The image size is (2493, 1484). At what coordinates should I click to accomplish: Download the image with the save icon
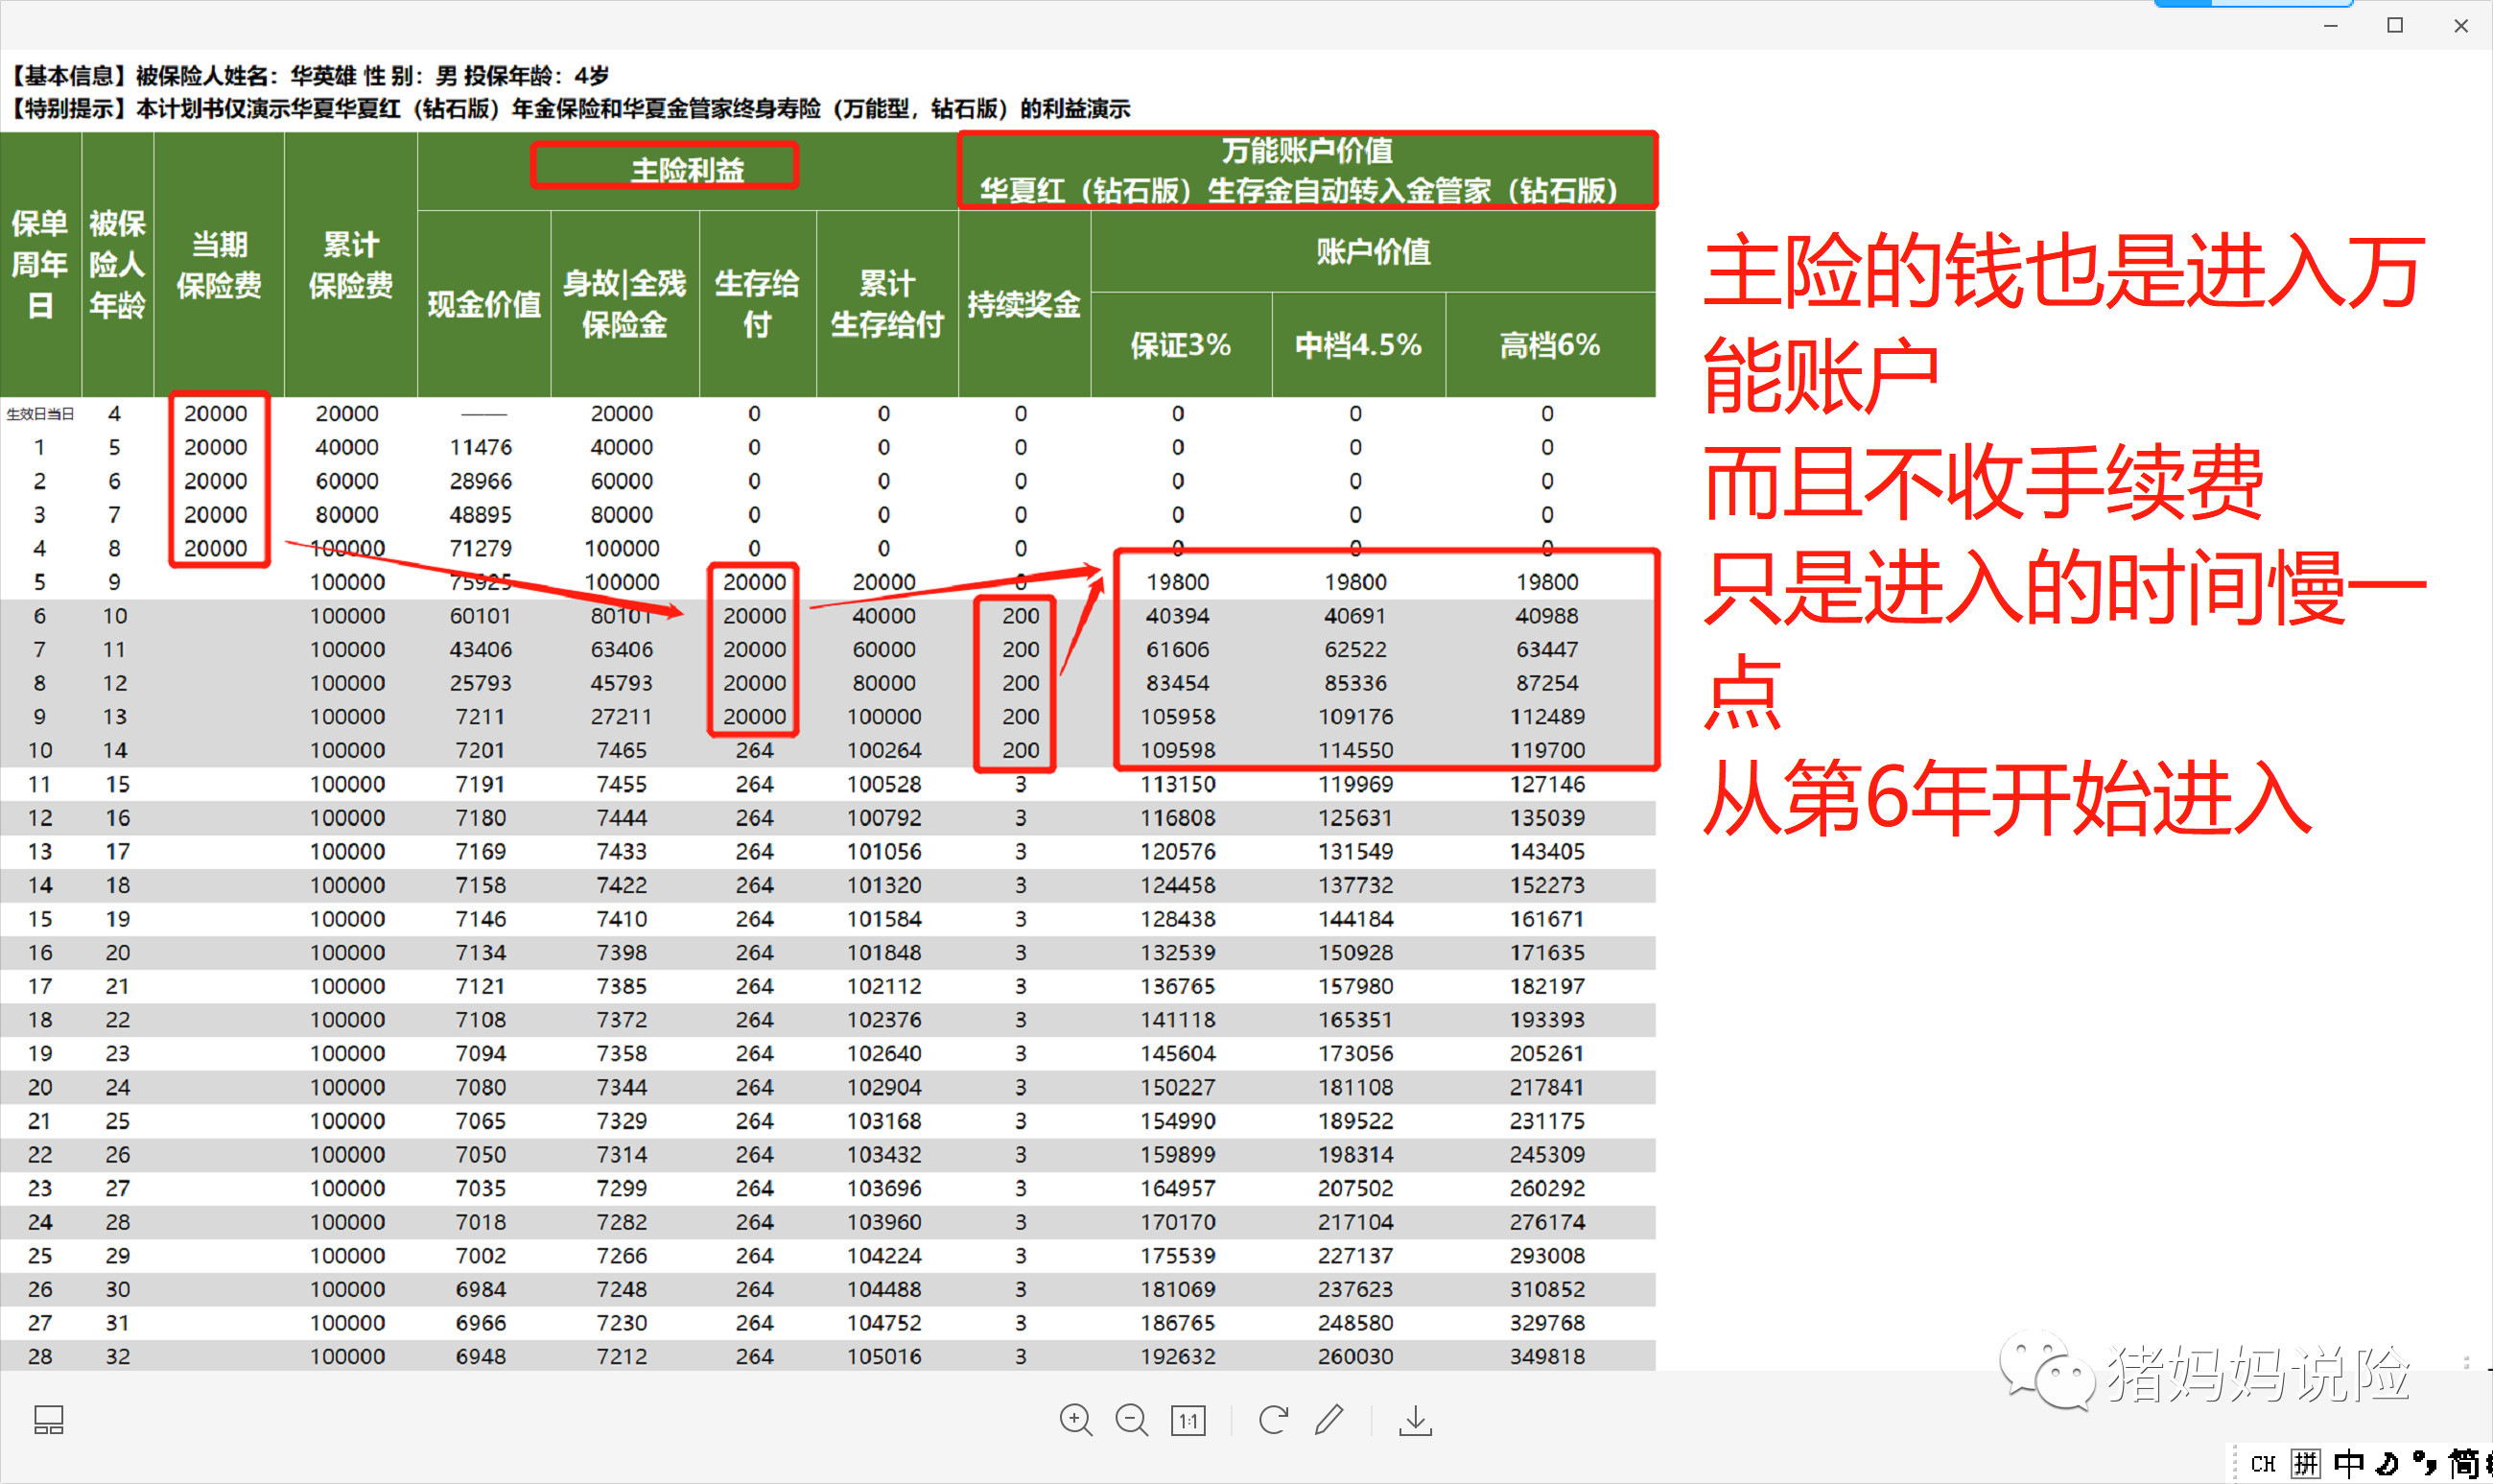coord(1415,1420)
